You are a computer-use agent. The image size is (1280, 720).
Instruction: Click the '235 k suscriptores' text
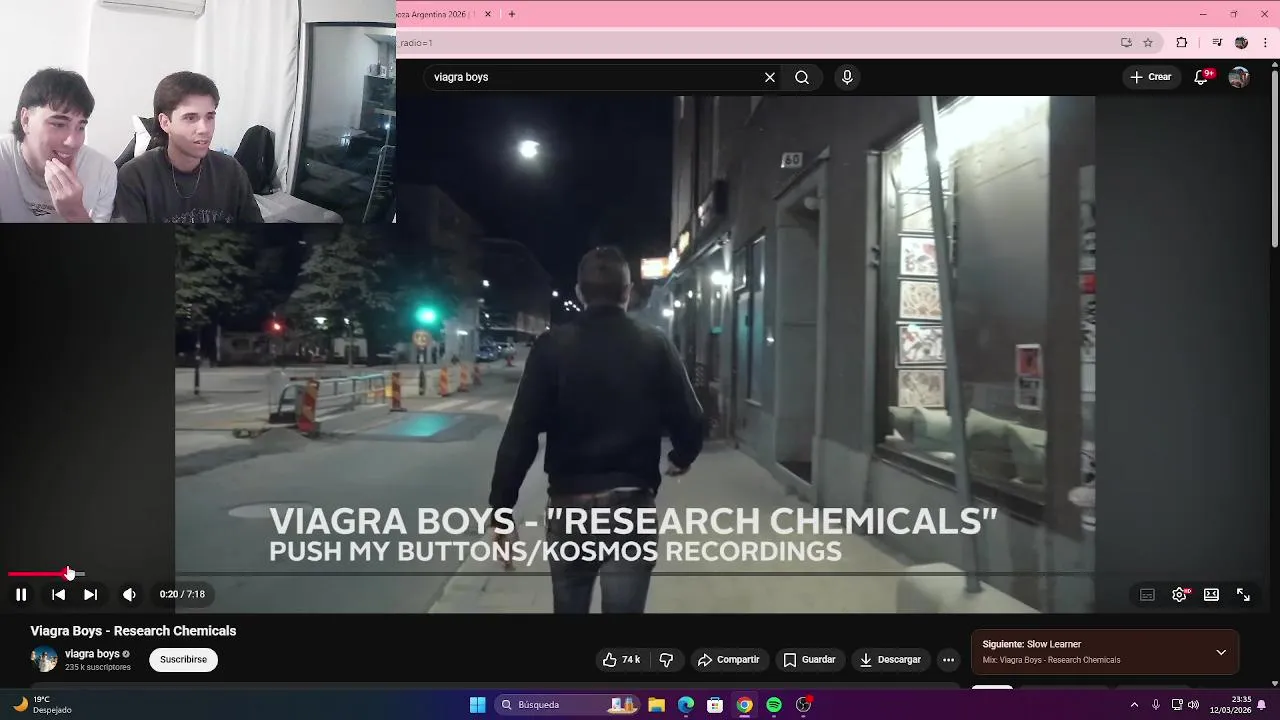tap(98, 667)
